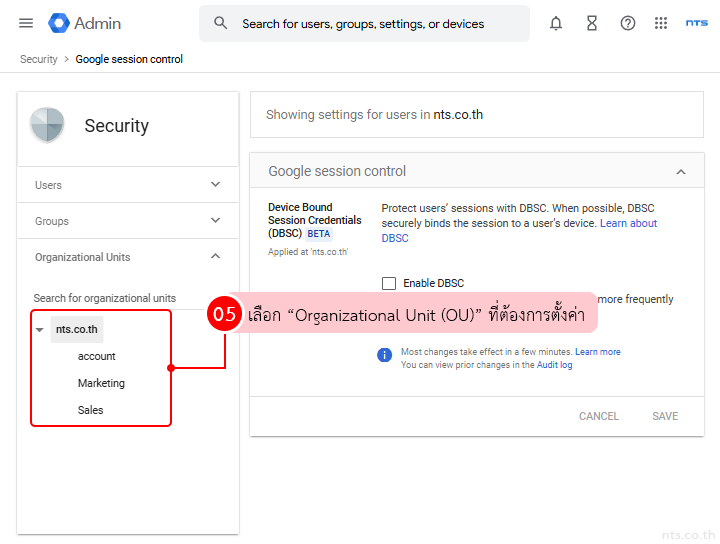
Task: Open the Google apps grid
Action: pos(661,23)
